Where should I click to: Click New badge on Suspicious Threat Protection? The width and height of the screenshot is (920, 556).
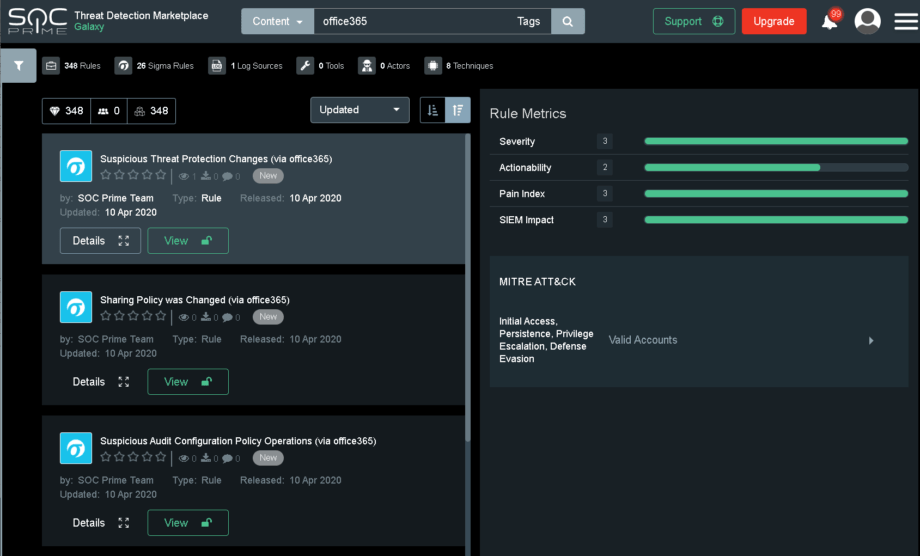[268, 175]
